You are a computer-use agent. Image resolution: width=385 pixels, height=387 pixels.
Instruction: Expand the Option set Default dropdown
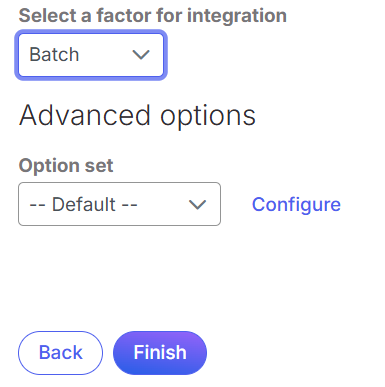pos(119,204)
